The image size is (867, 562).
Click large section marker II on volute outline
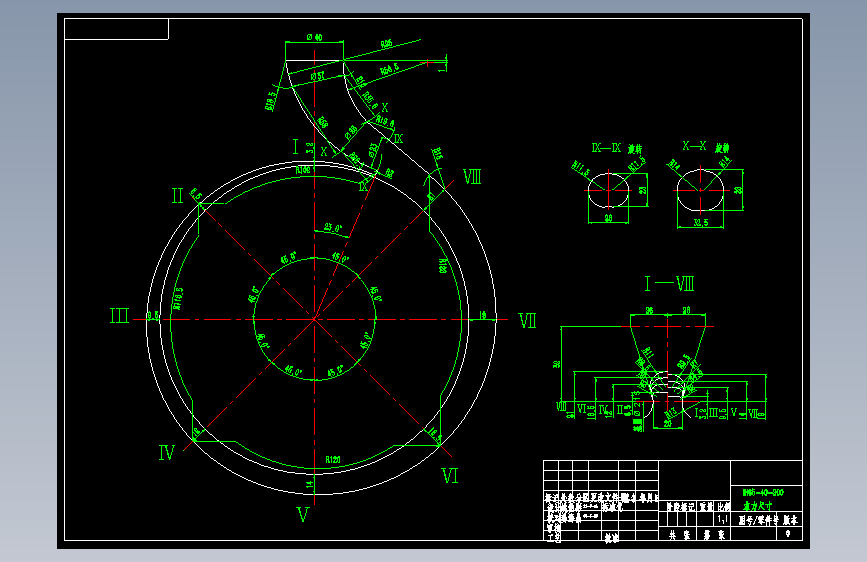177,196
